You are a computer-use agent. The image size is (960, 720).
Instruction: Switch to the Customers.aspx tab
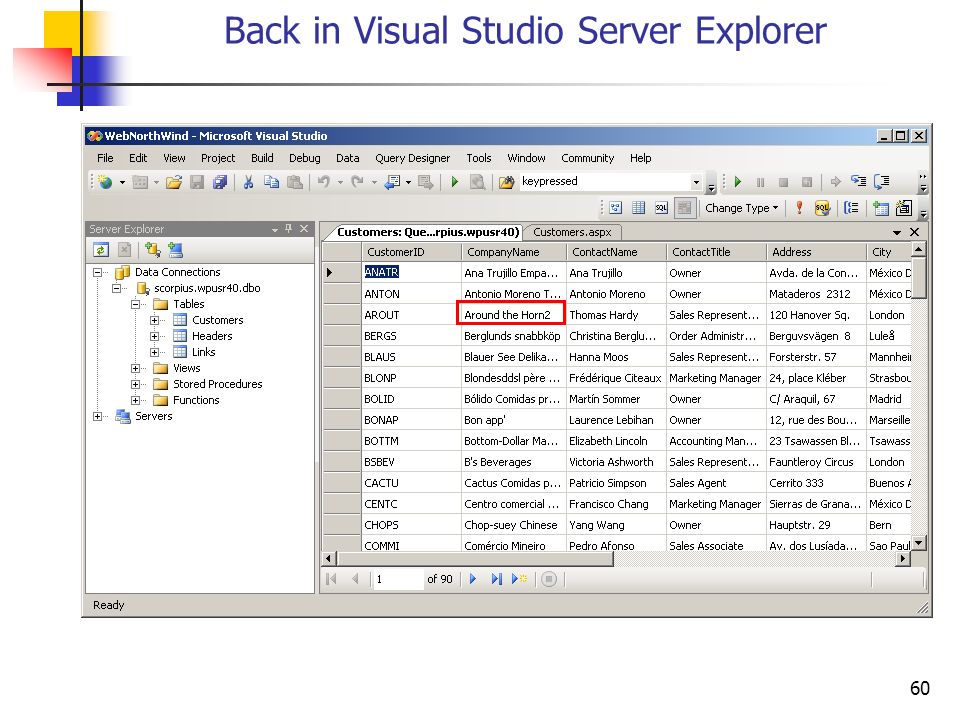click(572, 232)
